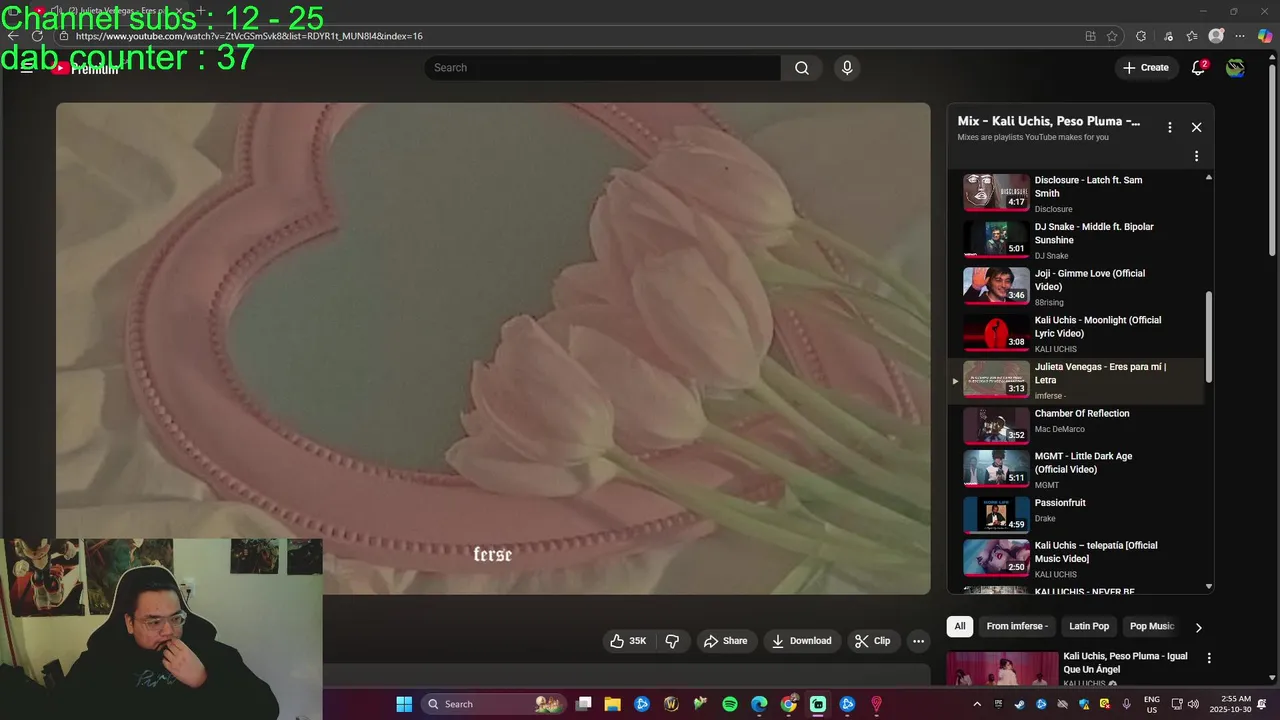
Task: Open Windows Start menu
Action: coord(404,704)
